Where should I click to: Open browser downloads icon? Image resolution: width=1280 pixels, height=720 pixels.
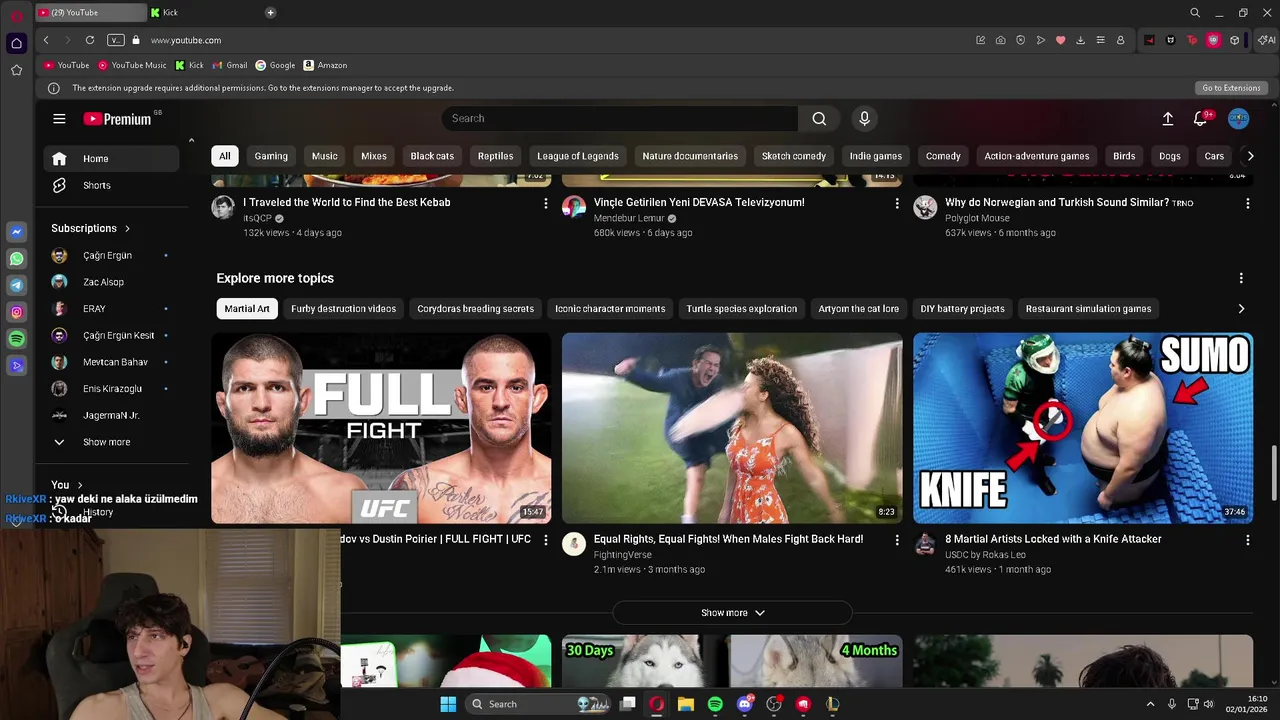[x=1080, y=40]
